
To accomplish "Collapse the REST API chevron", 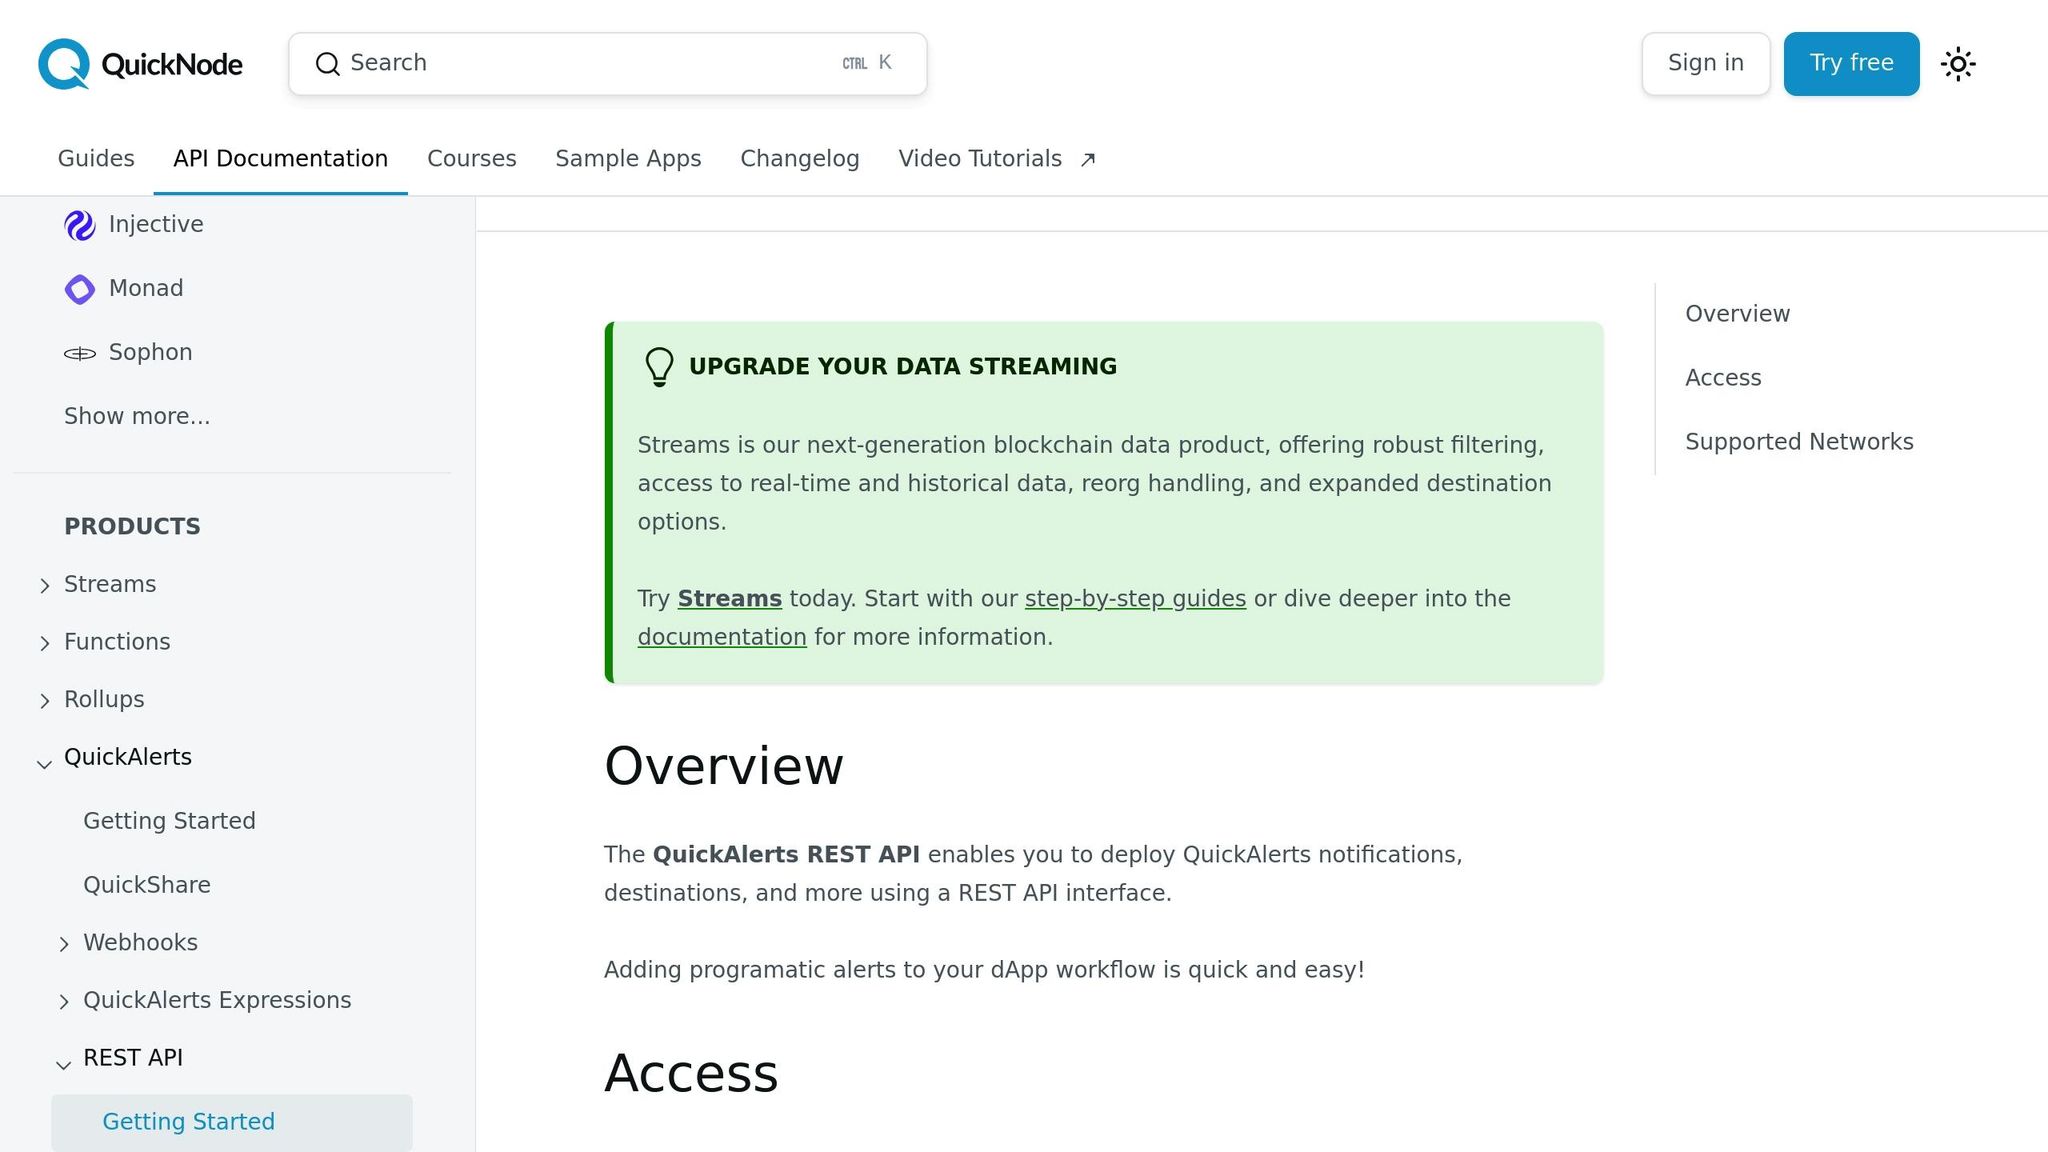I will click(63, 1065).
